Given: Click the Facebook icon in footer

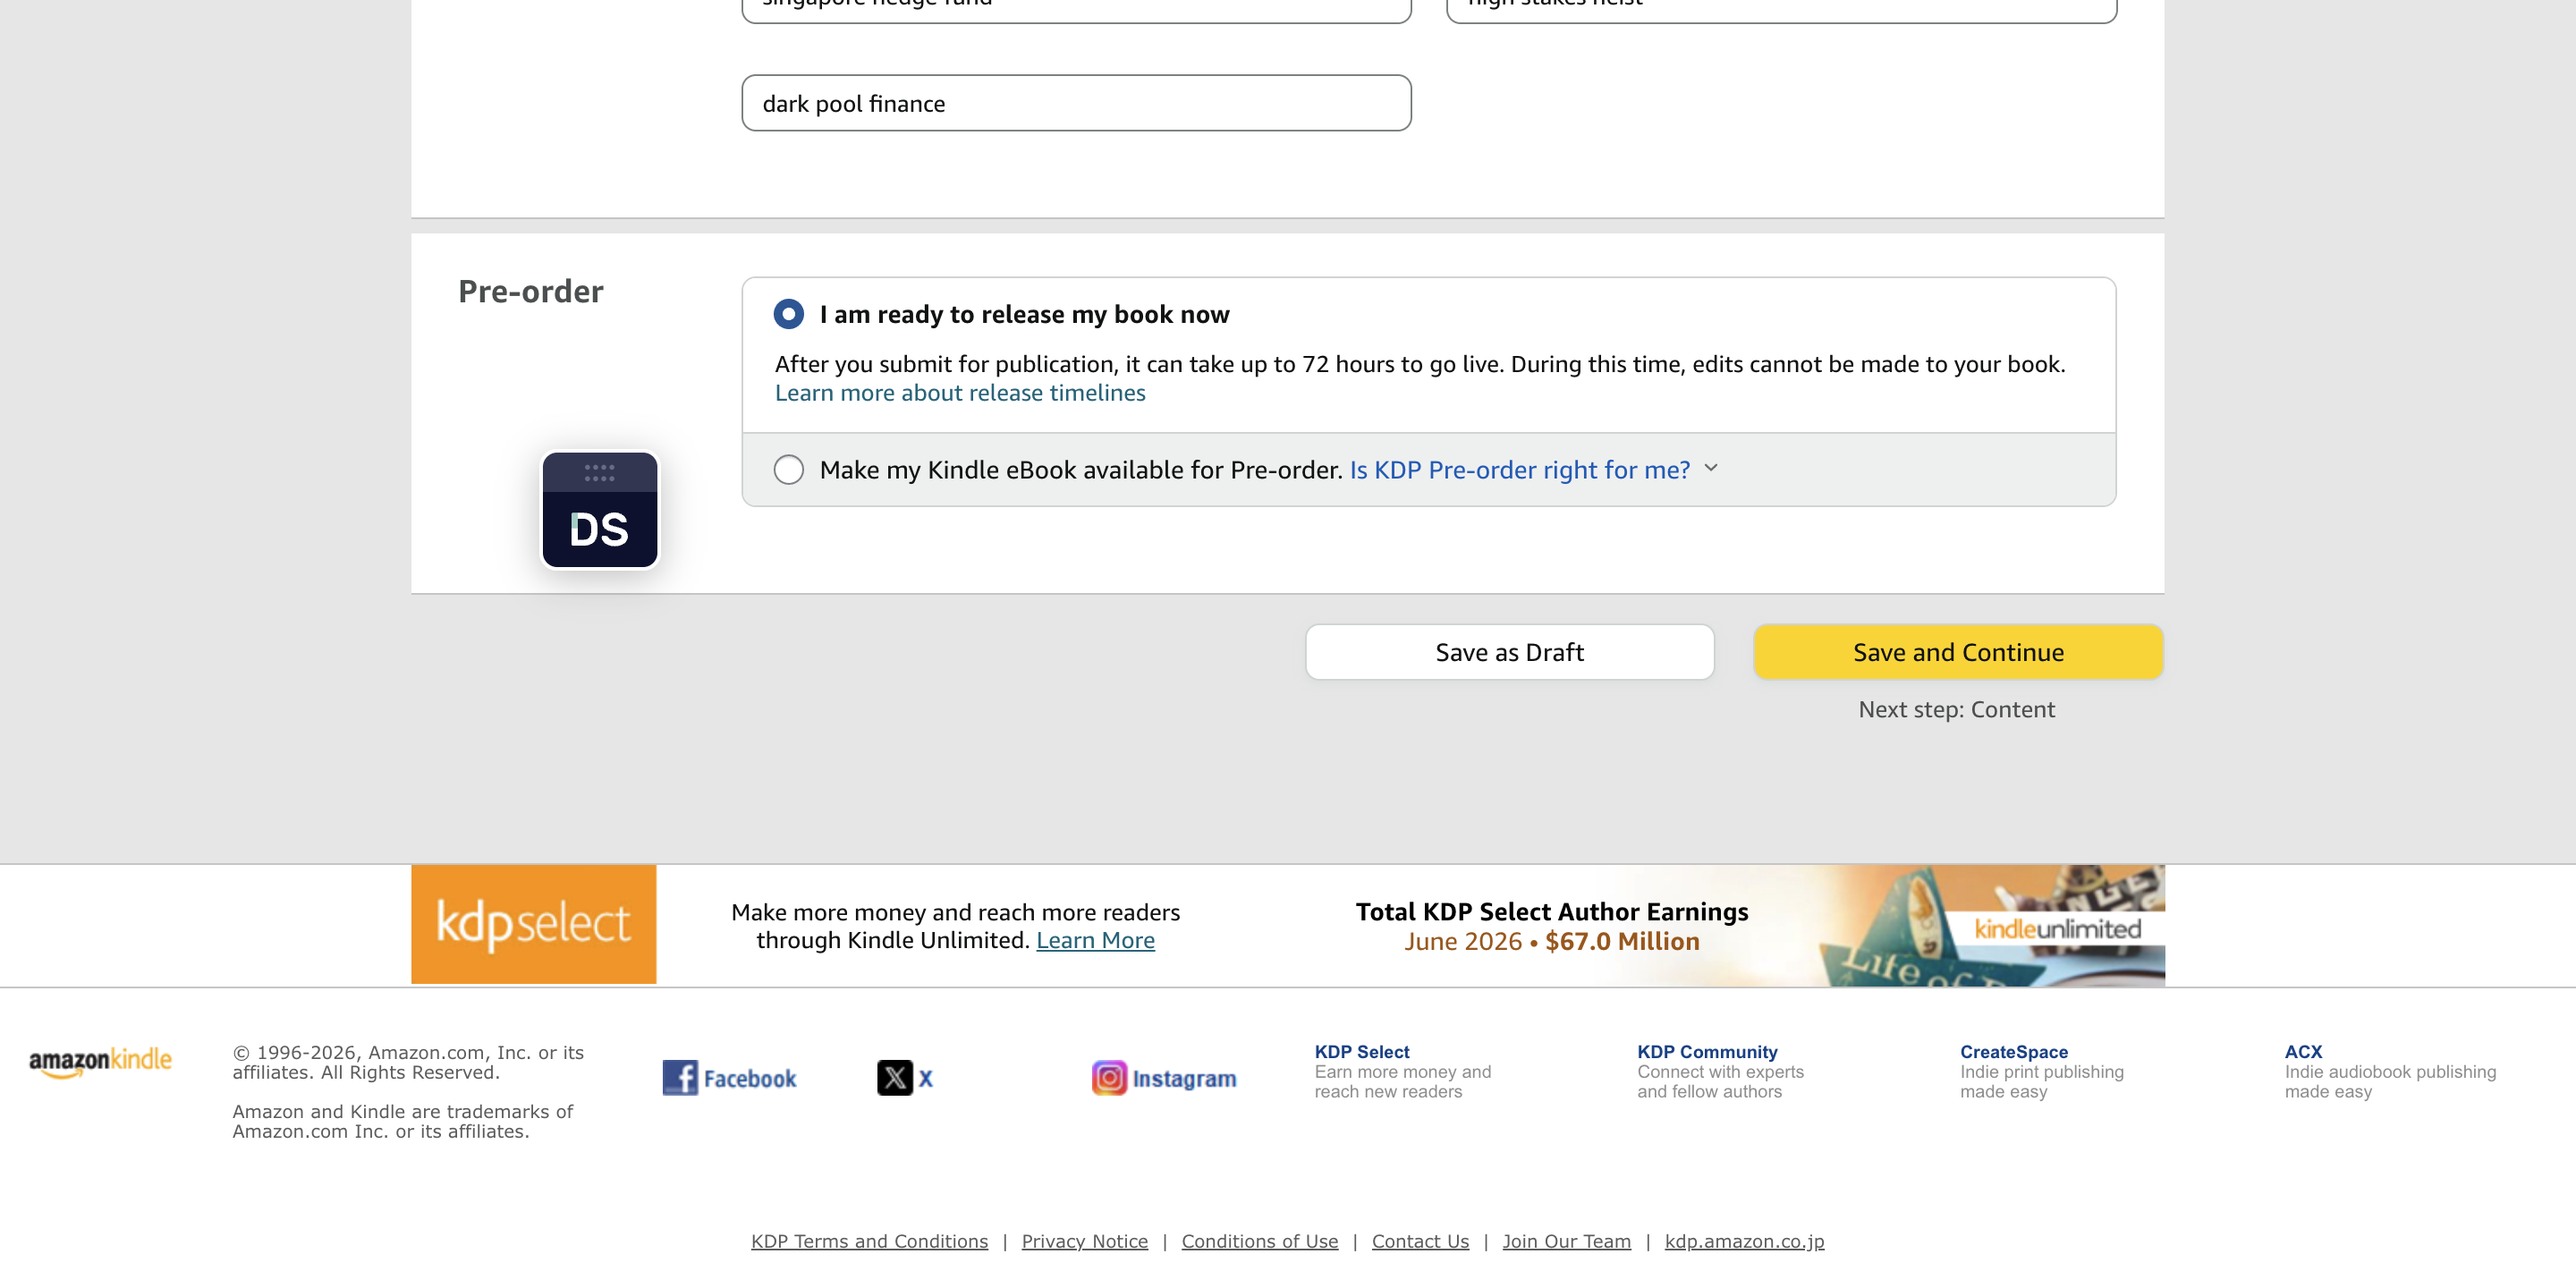Looking at the screenshot, I should pyautogui.click(x=680, y=1078).
